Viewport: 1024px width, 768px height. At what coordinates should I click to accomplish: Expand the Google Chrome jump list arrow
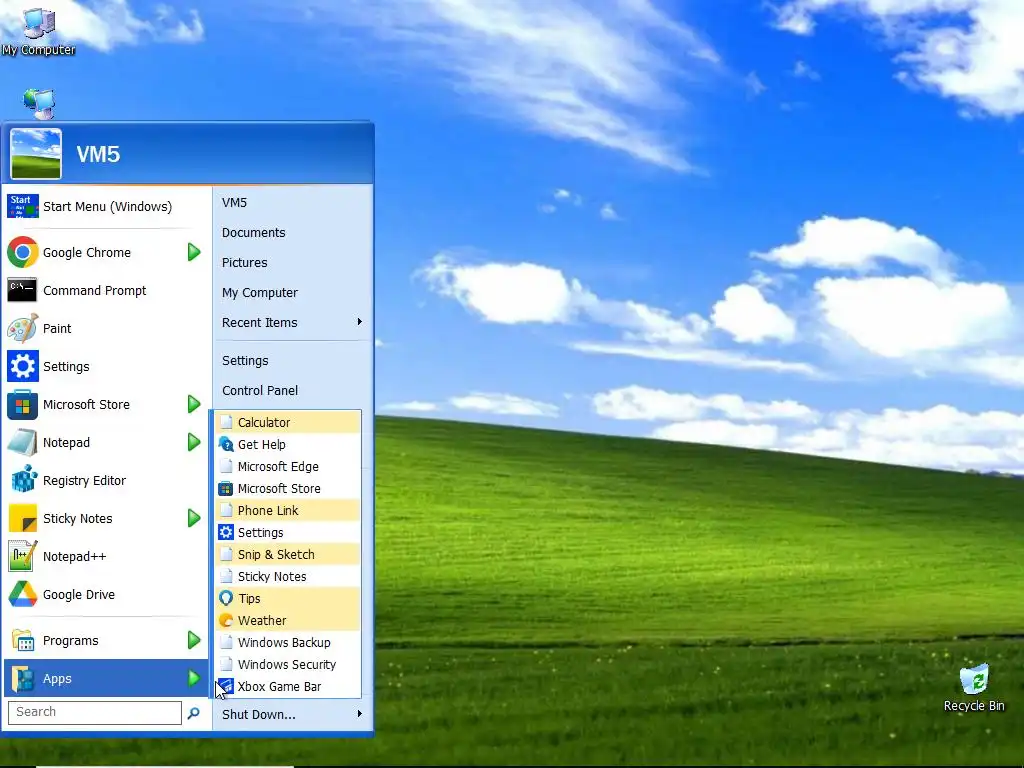193,252
